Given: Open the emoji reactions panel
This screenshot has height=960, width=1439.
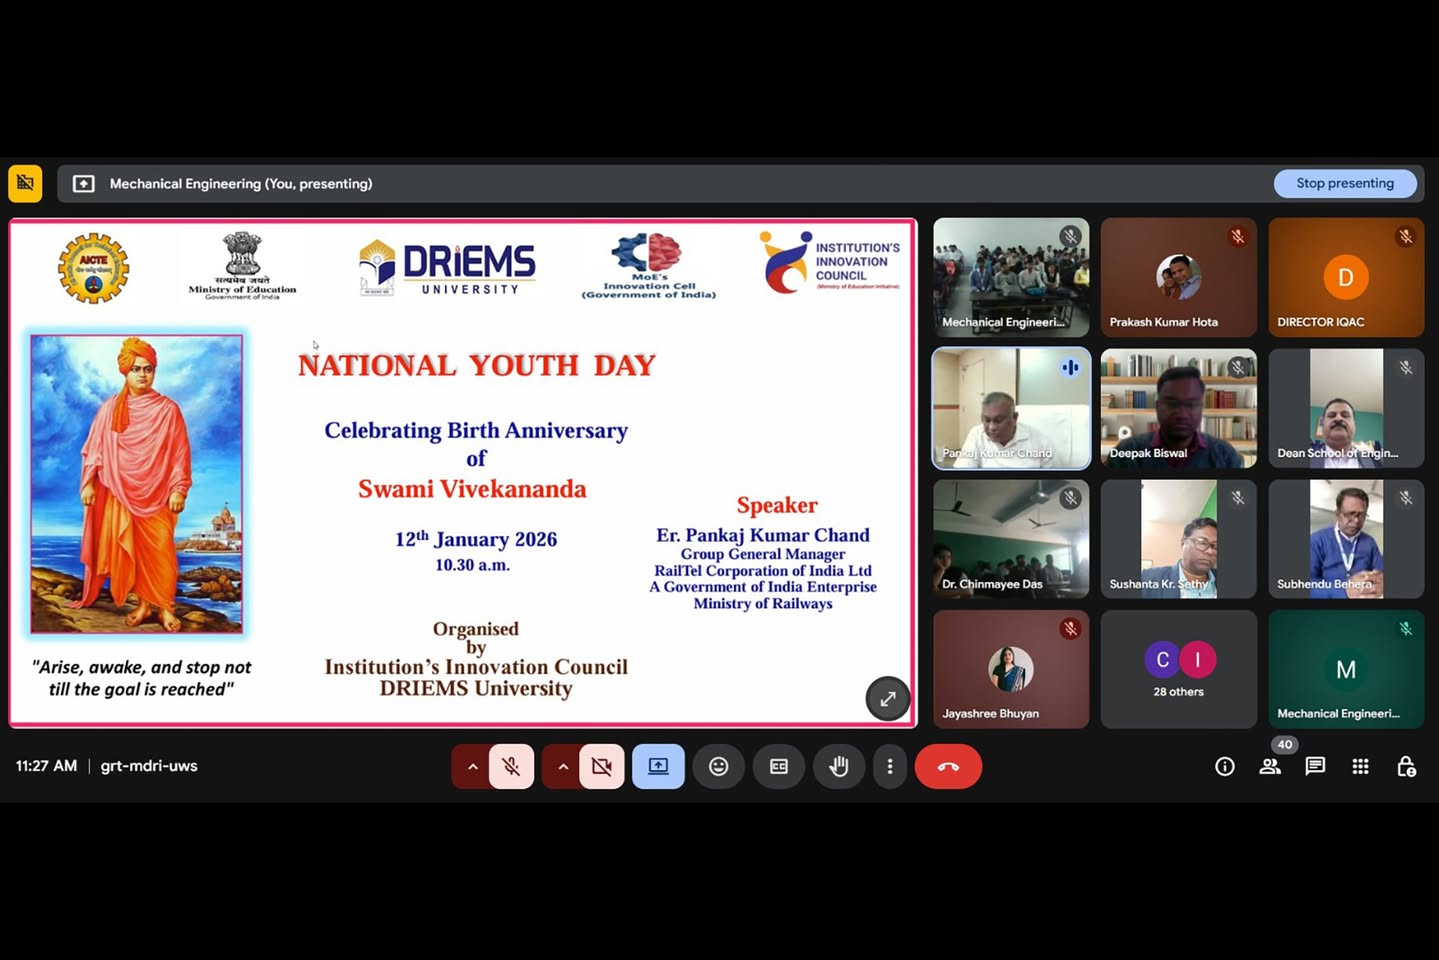Looking at the screenshot, I should (718, 766).
